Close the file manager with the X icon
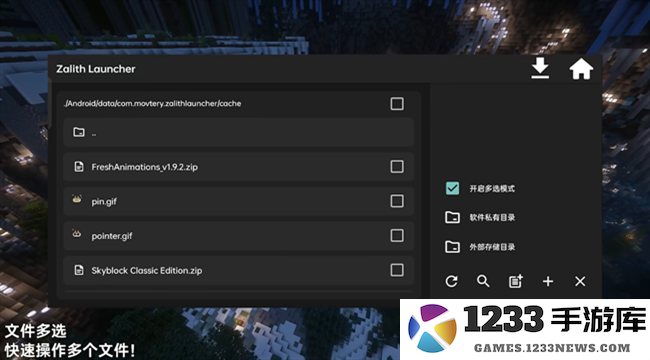This screenshot has height=360, width=650. 580,281
